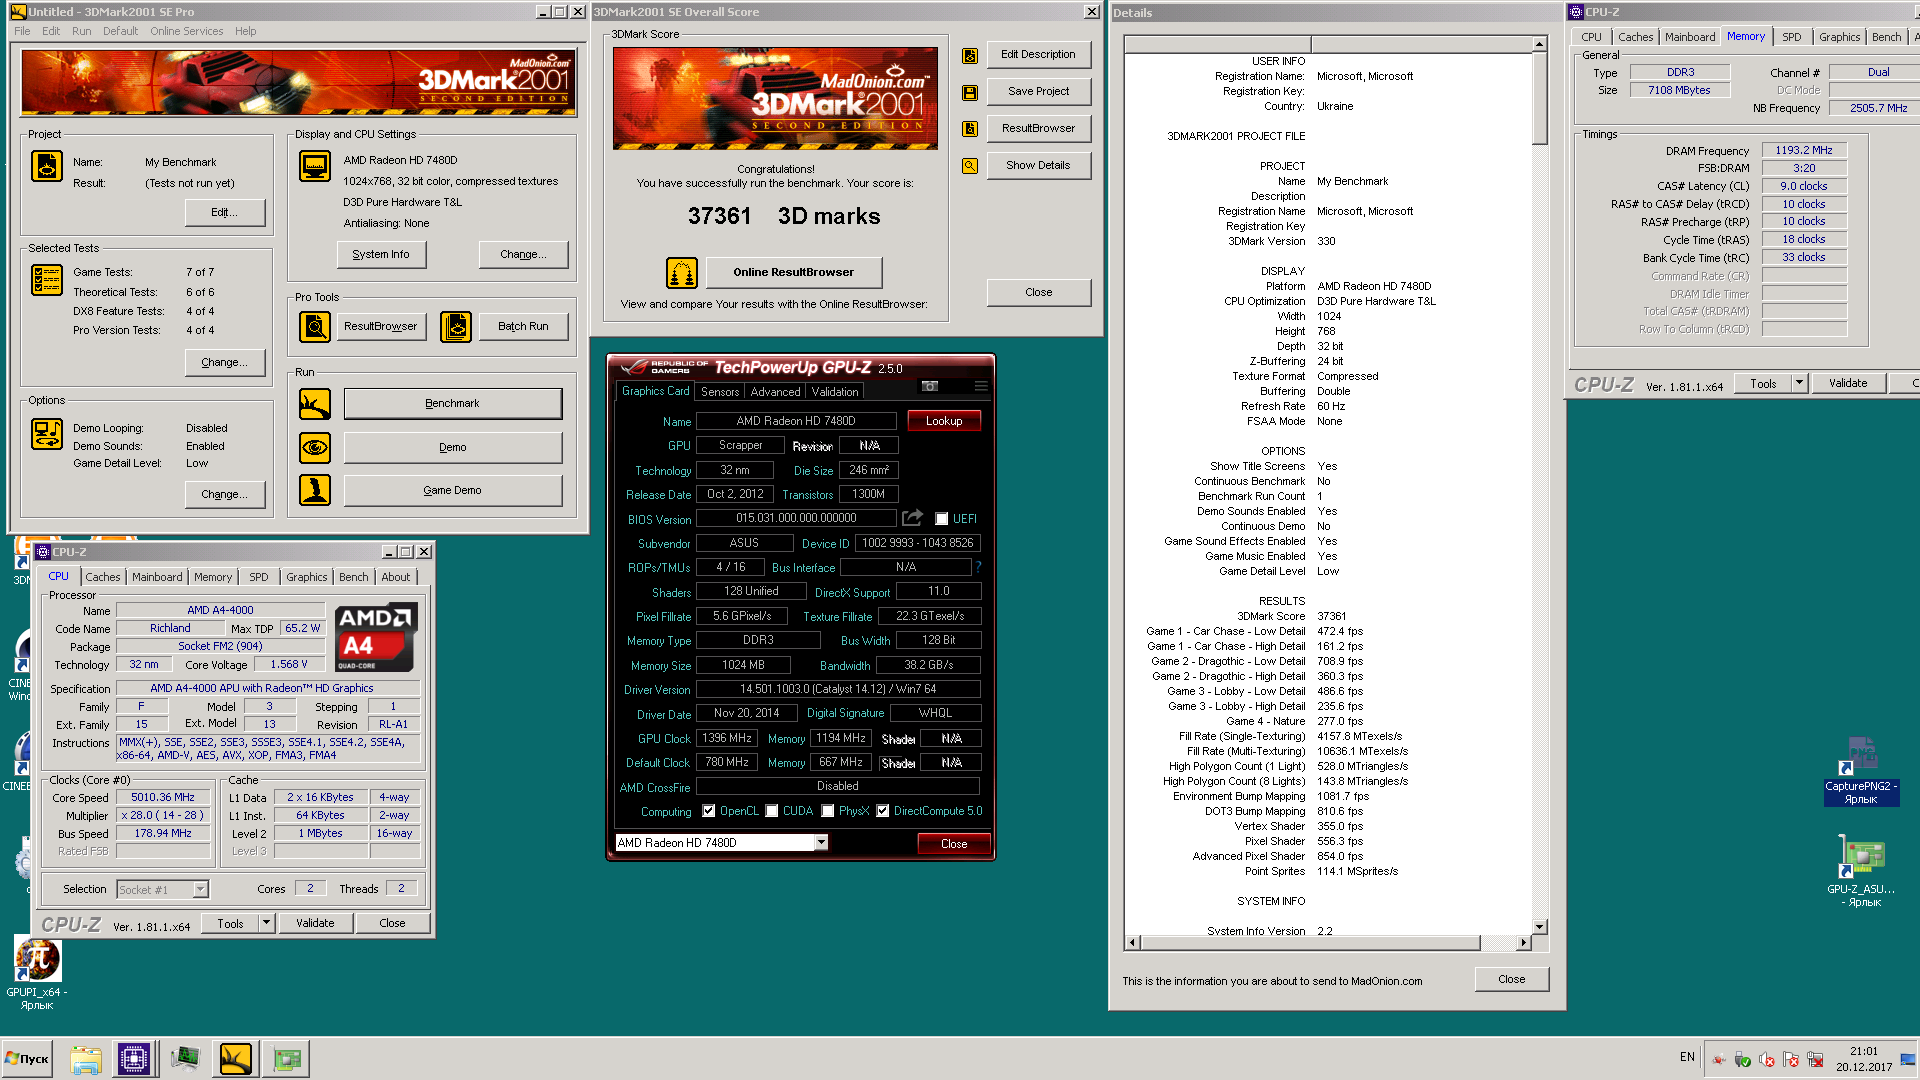Click the Online ResultBrowser podium icon
This screenshot has height=1080, width=1920.
pos(682,272)
